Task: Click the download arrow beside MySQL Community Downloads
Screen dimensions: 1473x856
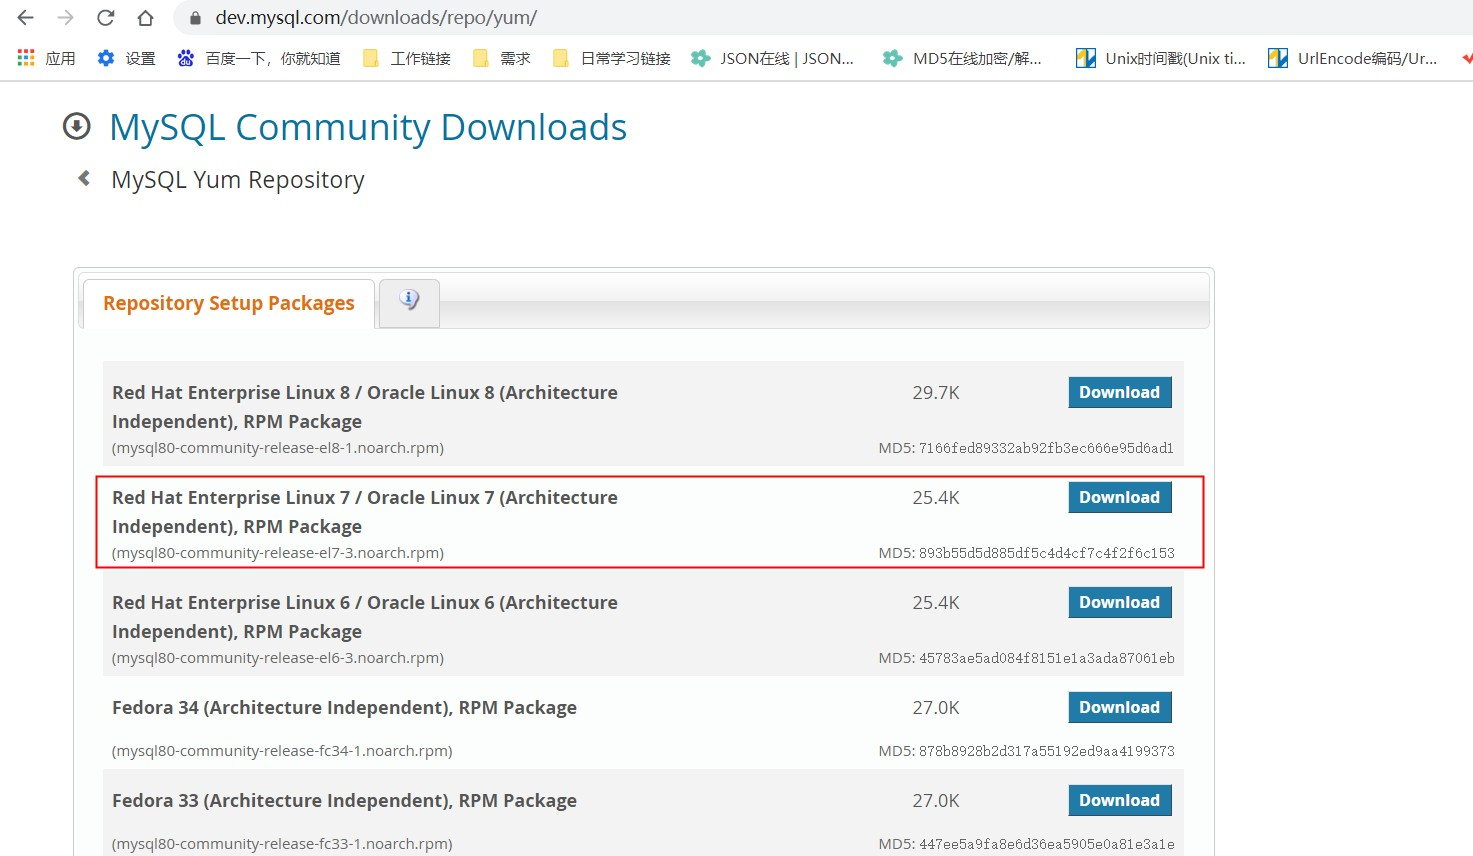Action: click(77, 127)
